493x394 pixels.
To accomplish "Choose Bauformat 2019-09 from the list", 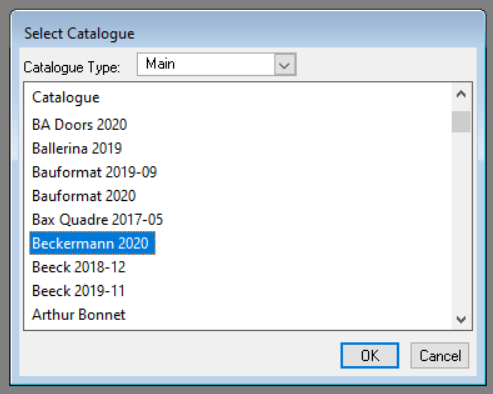I will pos(94,172).
